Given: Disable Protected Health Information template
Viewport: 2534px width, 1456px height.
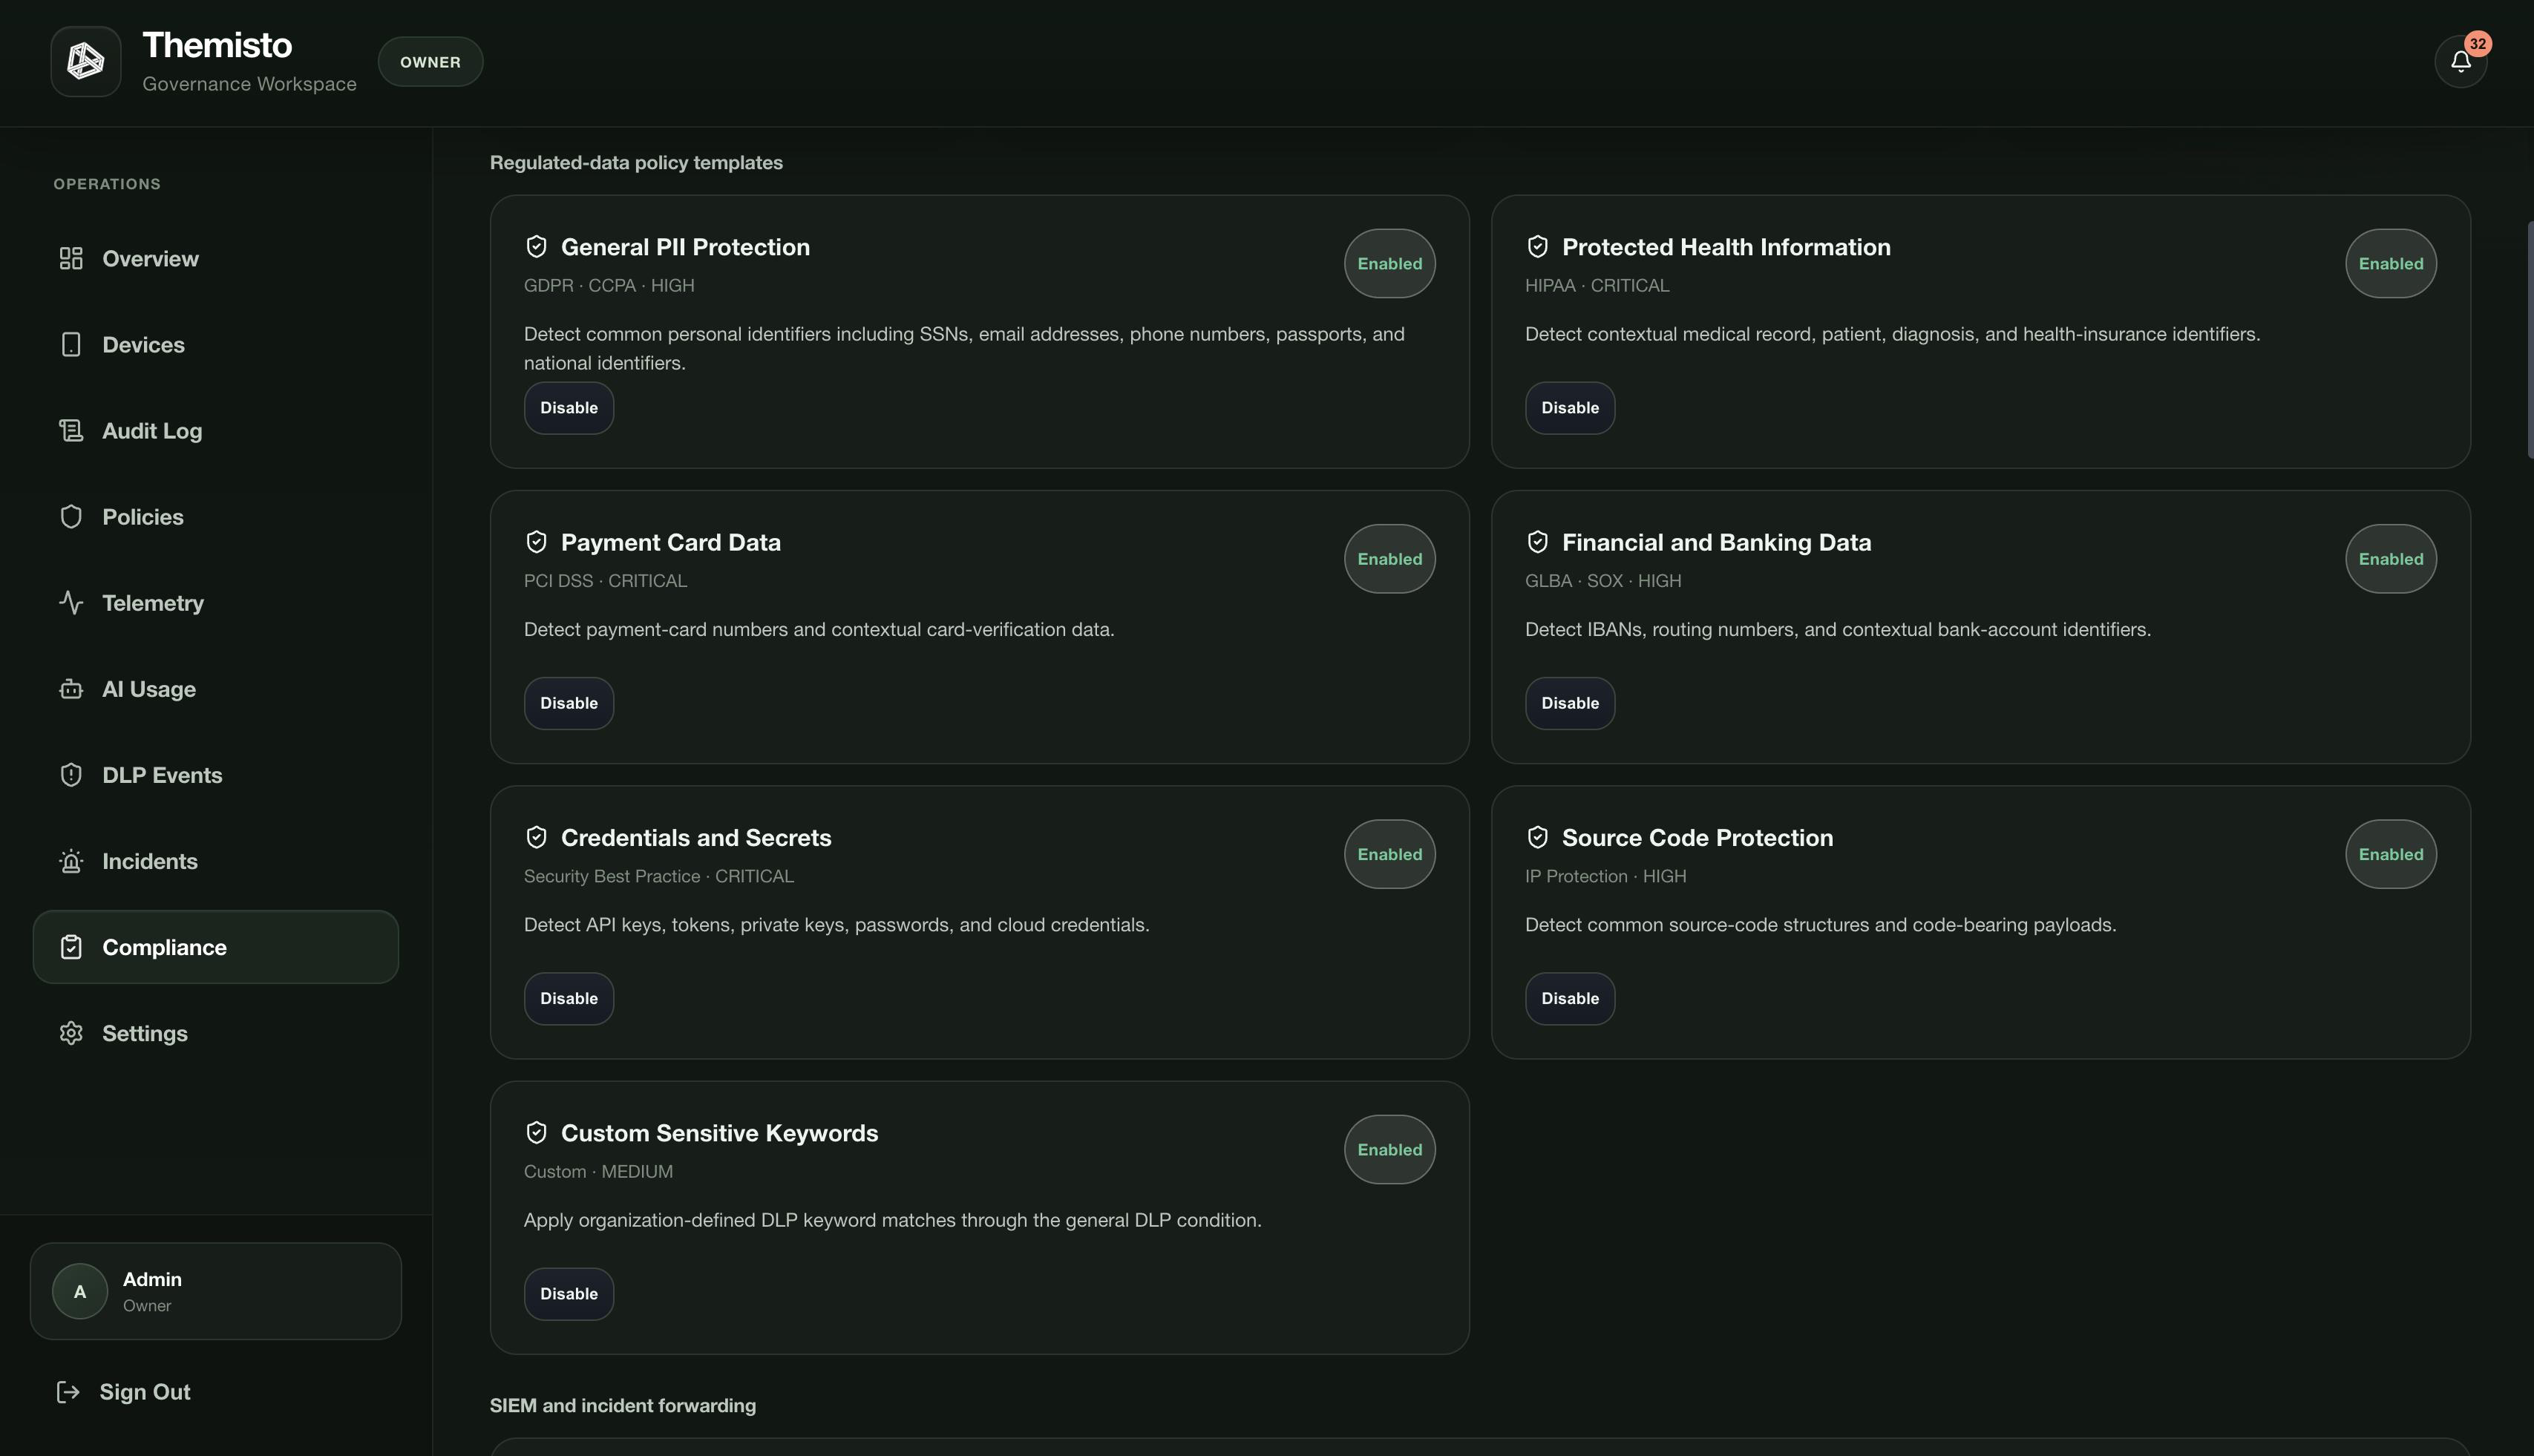Looking at the screenshot, I should [x=1570, y=408].
